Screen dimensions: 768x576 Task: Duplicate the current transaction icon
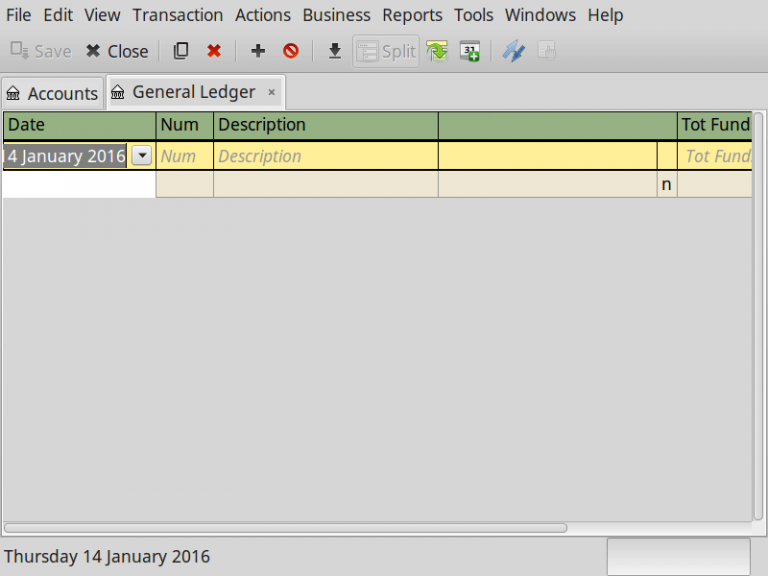click(x=181, y=51)
